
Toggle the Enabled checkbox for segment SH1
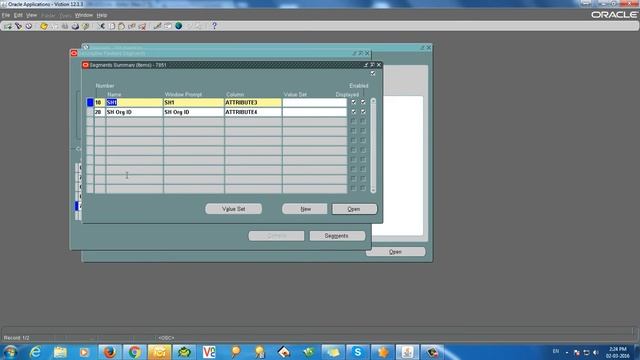(363, 102)
